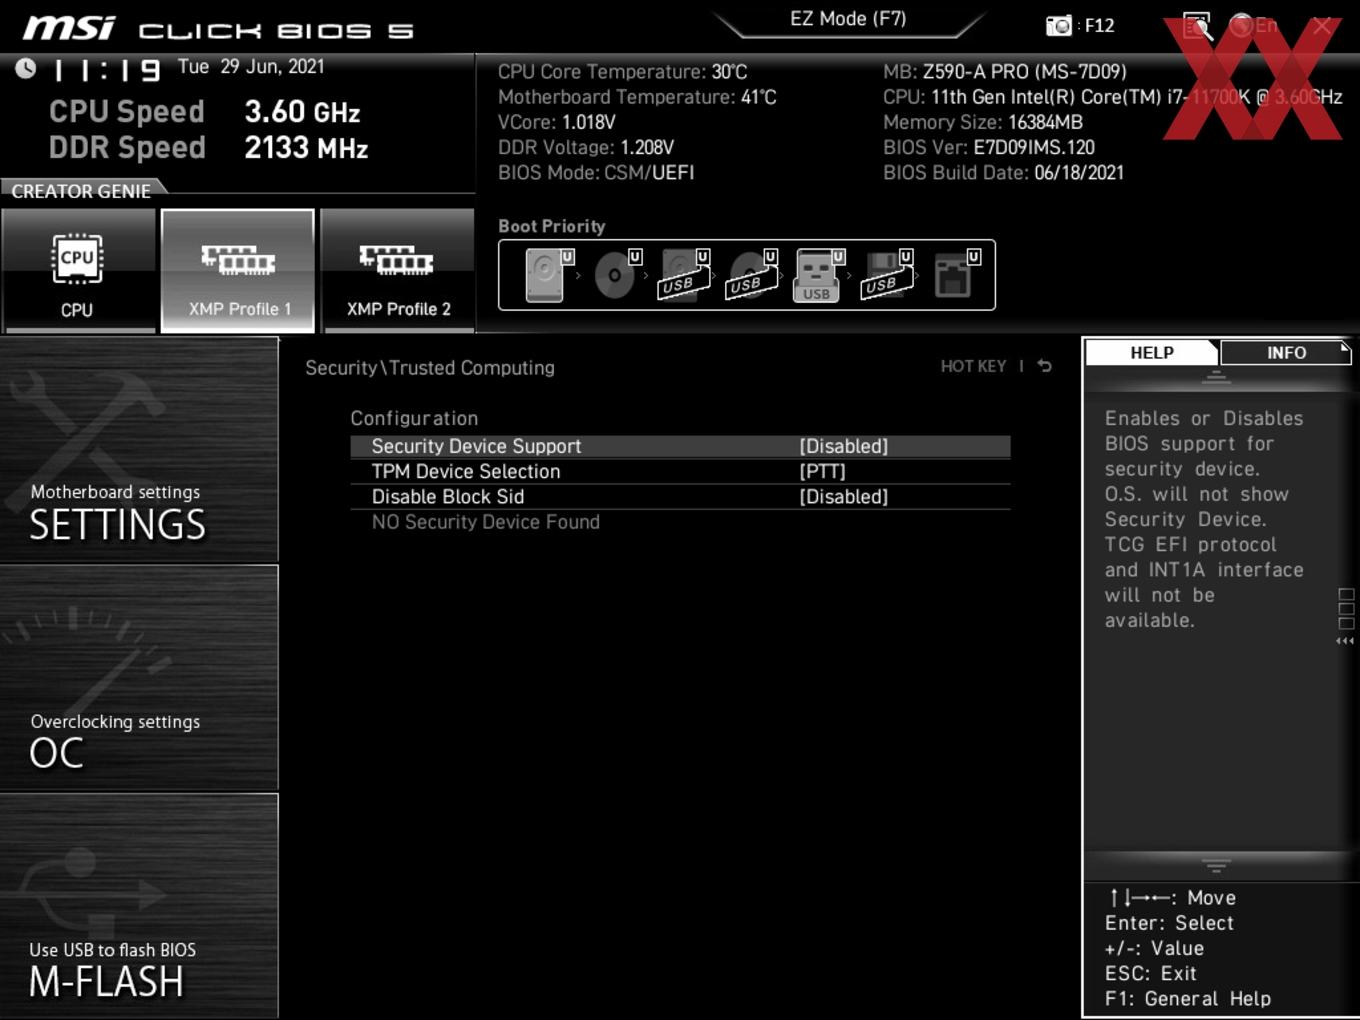1360x1020 pixels.
Task: Open the Security Device Support [Disabled] value
Action: (x=843, y=446)
